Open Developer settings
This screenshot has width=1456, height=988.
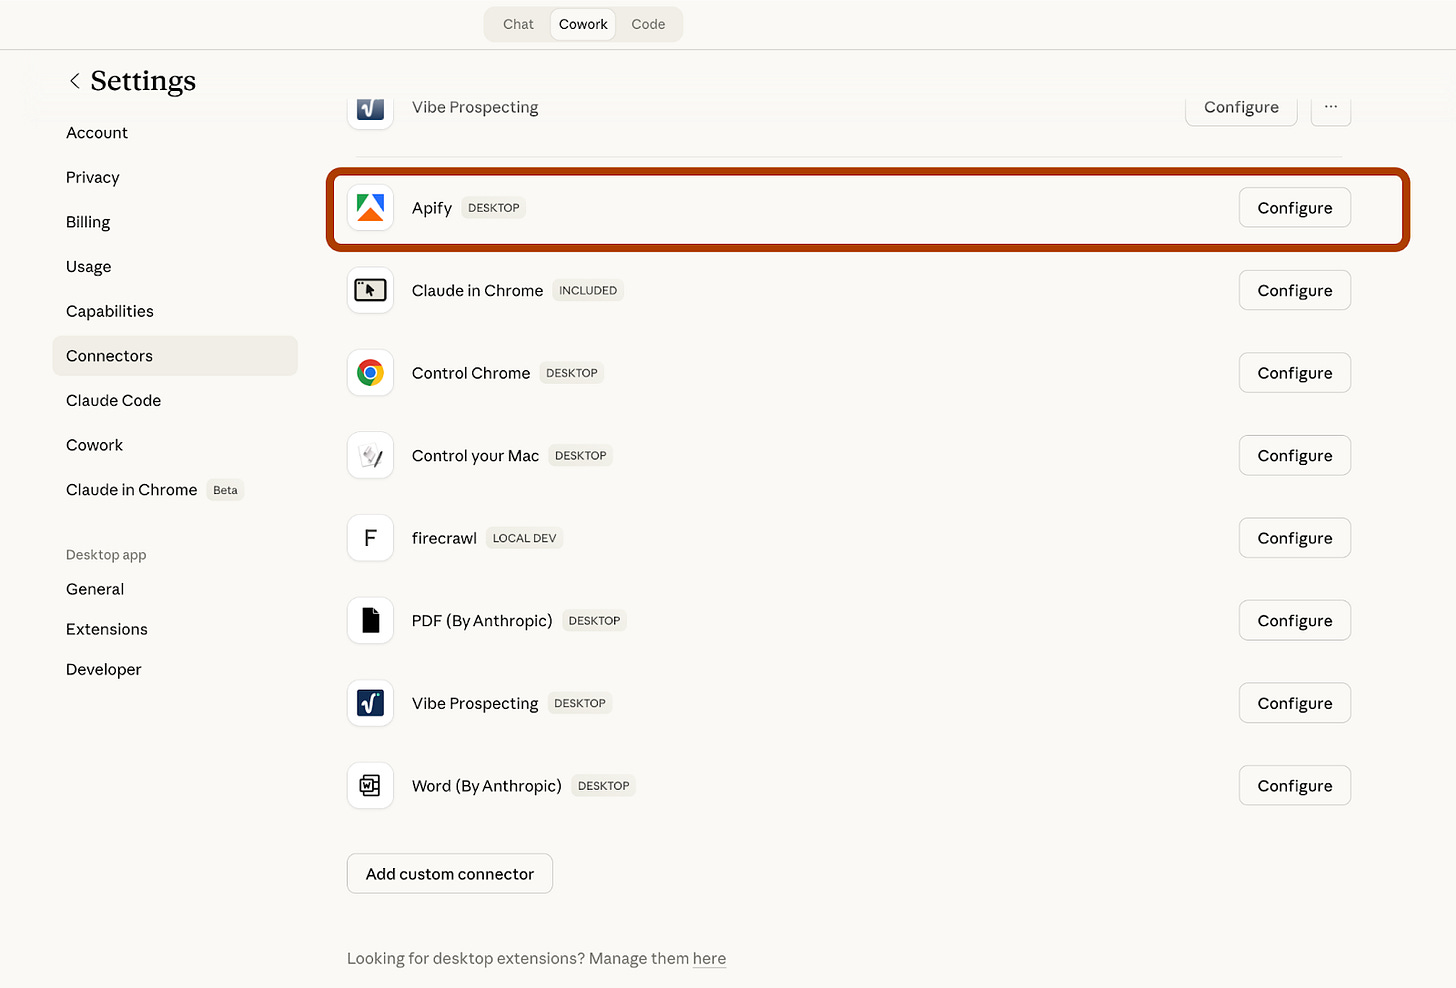coord(104,669)
